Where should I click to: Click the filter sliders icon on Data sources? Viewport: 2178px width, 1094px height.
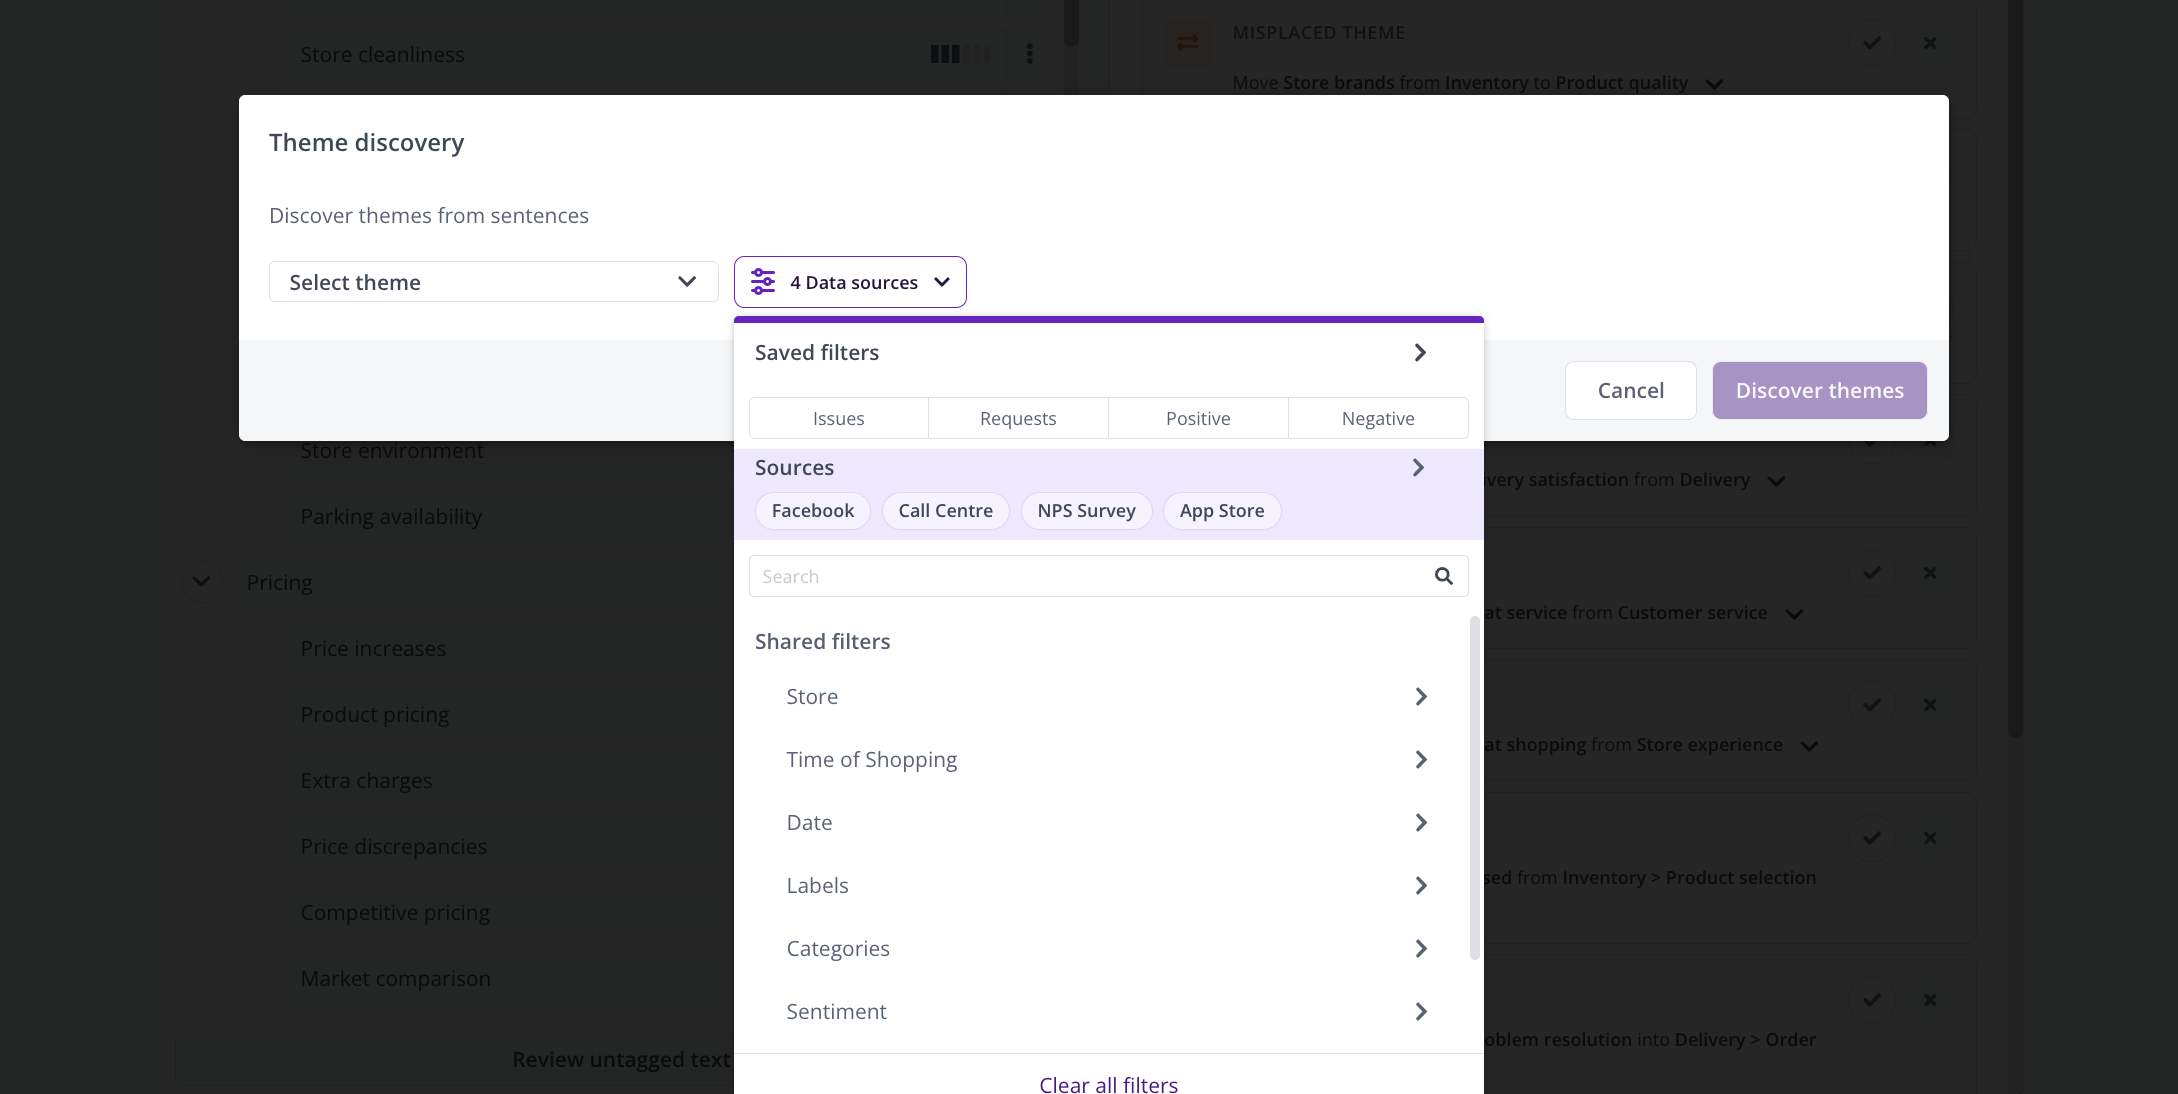[x=763, y=282]
